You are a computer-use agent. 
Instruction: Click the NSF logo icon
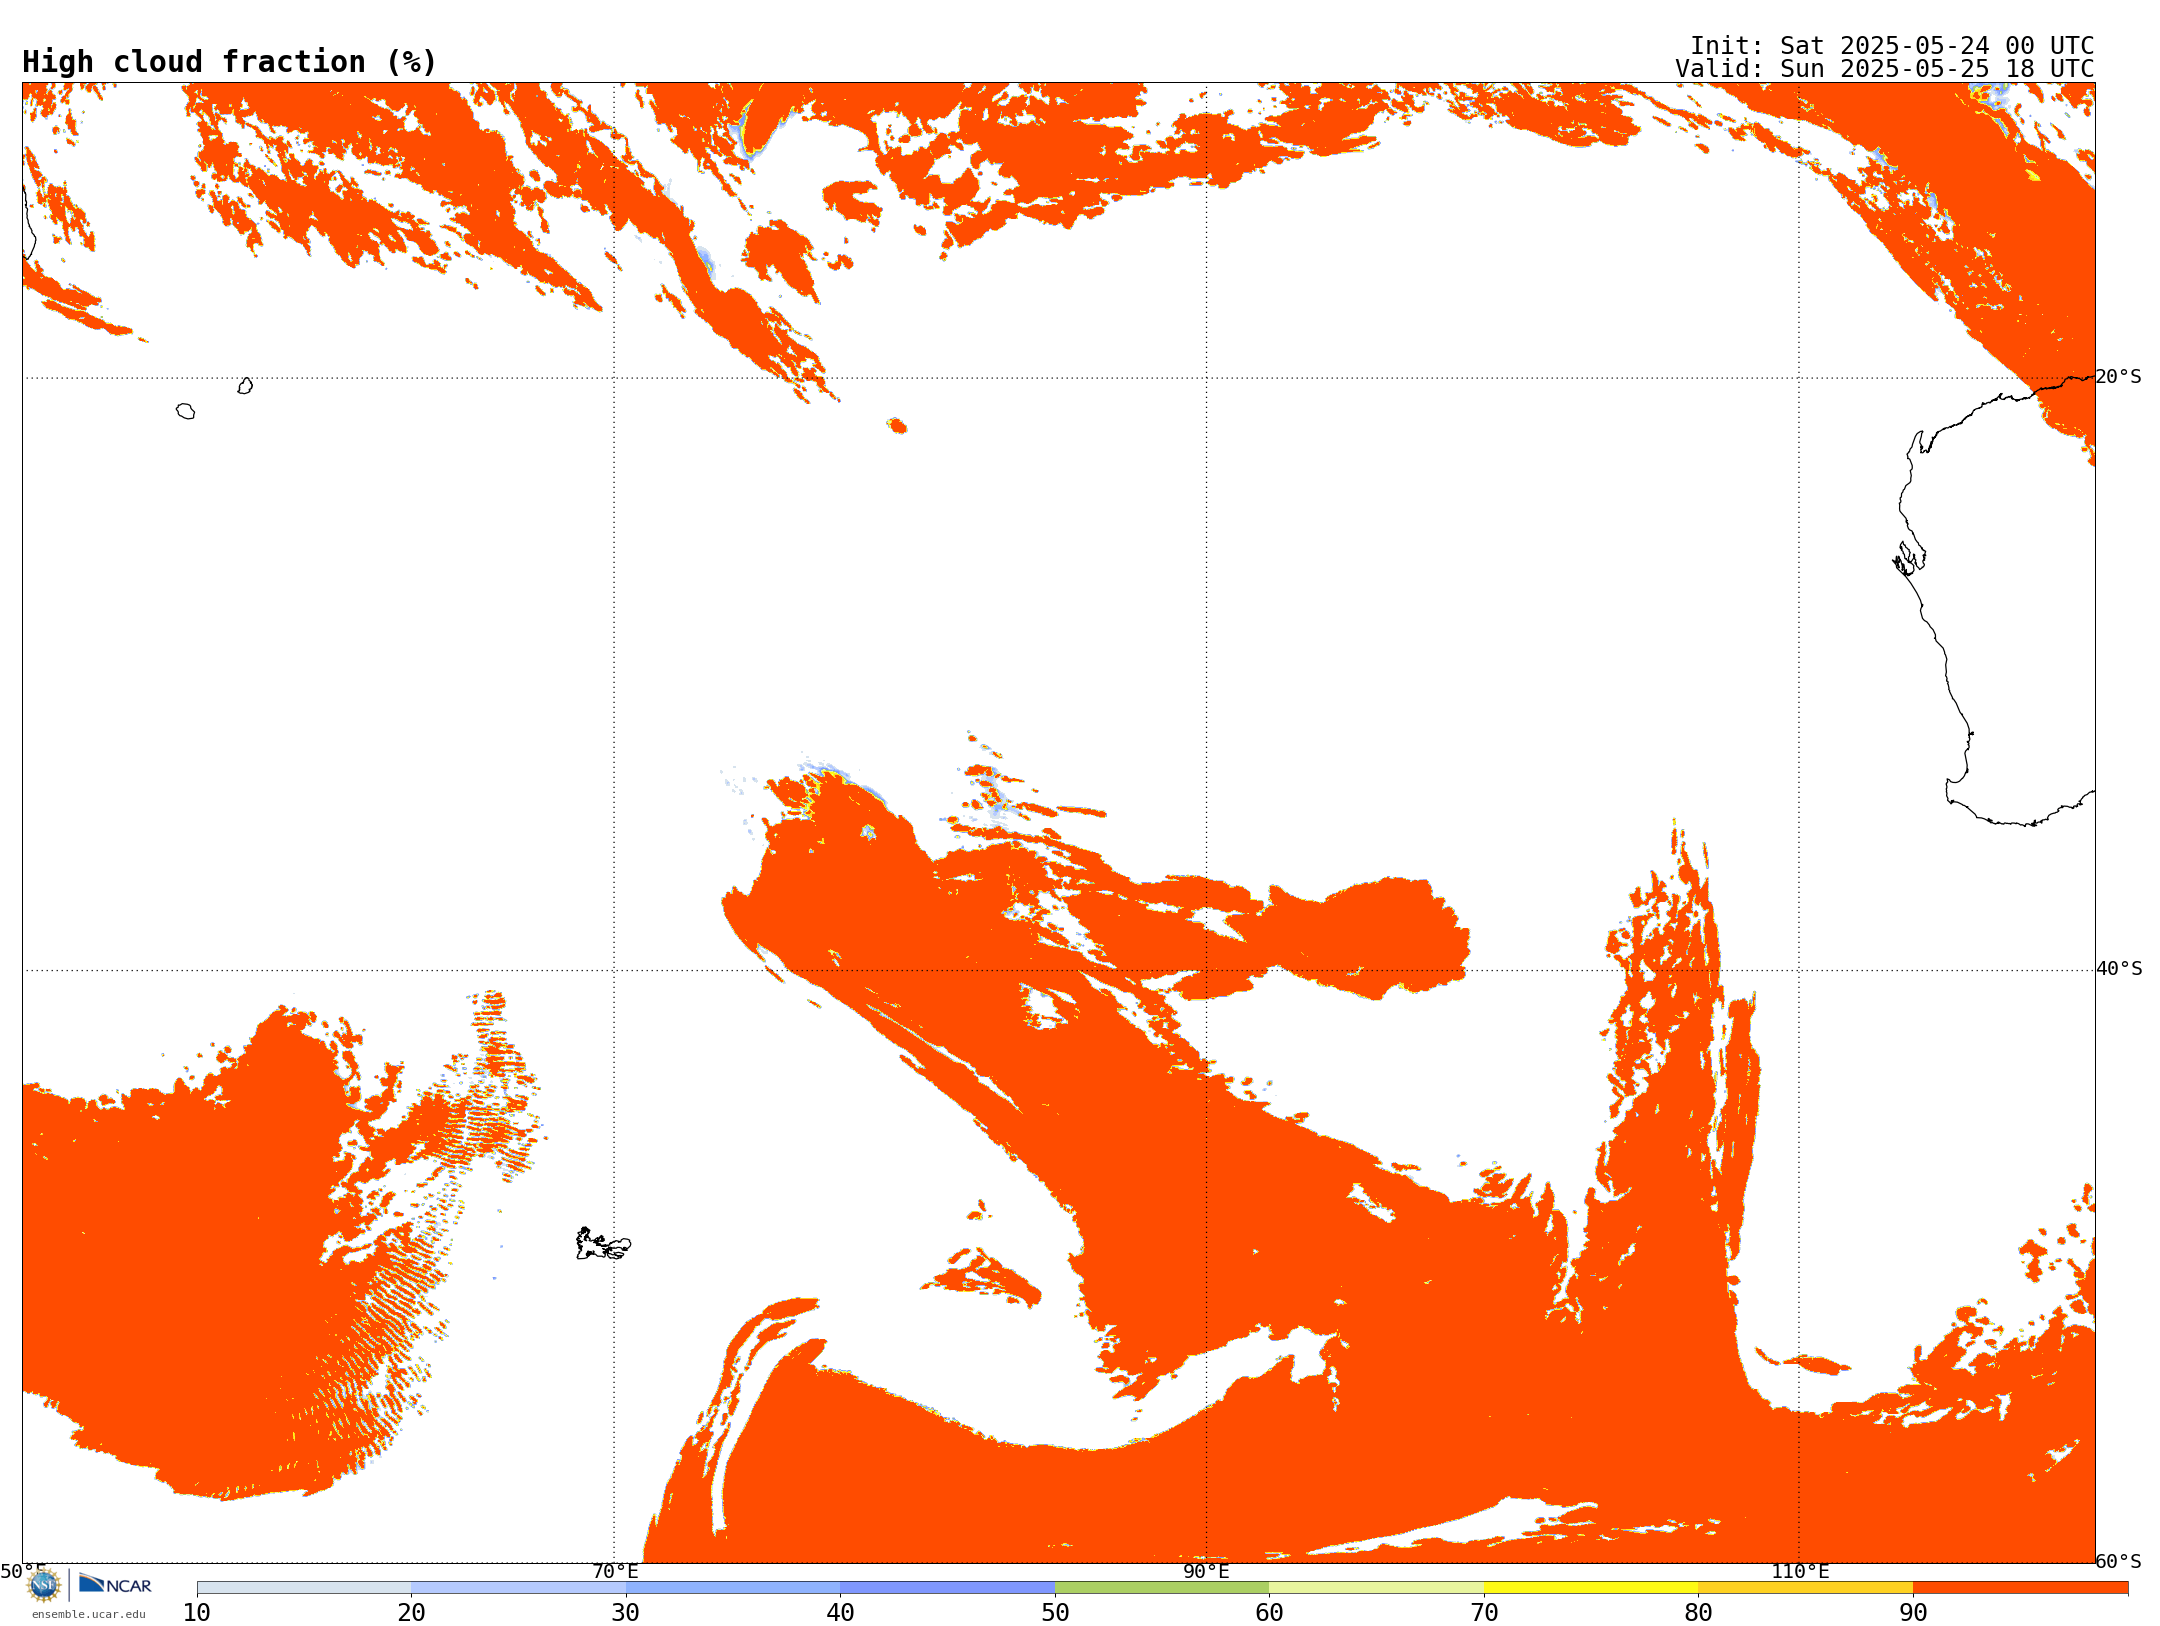[x=44, y=1585]
